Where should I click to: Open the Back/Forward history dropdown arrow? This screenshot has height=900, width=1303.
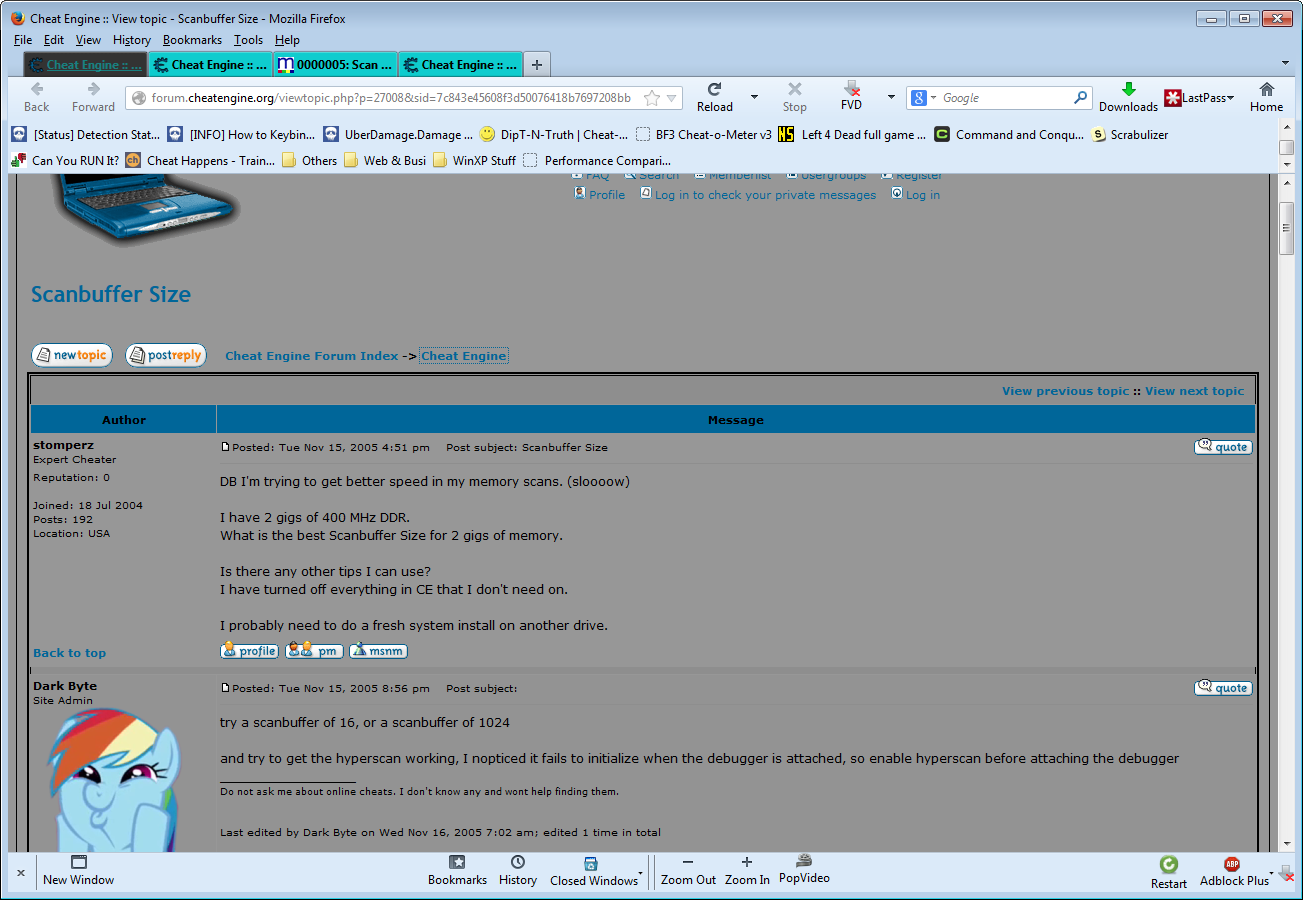coord(754,97)
